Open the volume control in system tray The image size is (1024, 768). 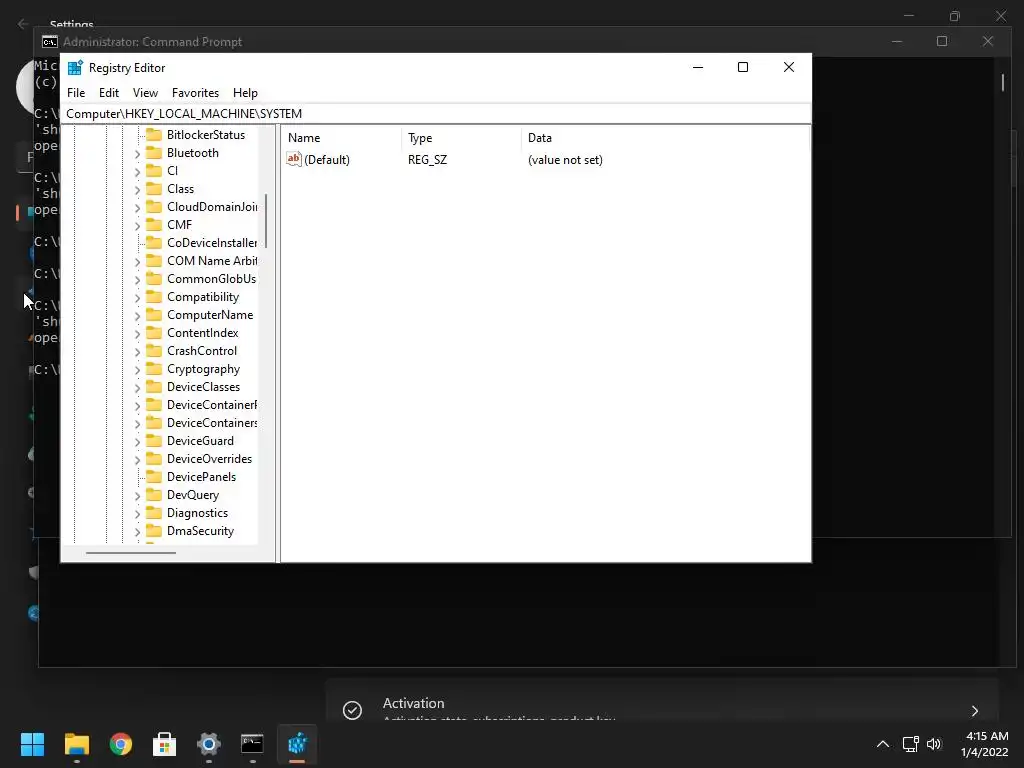pos(934,744)
